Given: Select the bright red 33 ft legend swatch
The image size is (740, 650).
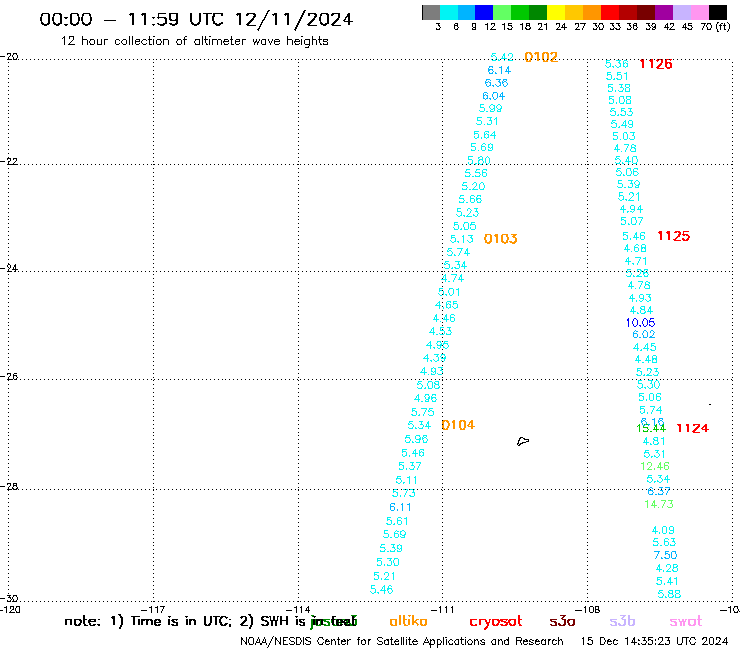Looking at the screenshot, I should point(610,12).
